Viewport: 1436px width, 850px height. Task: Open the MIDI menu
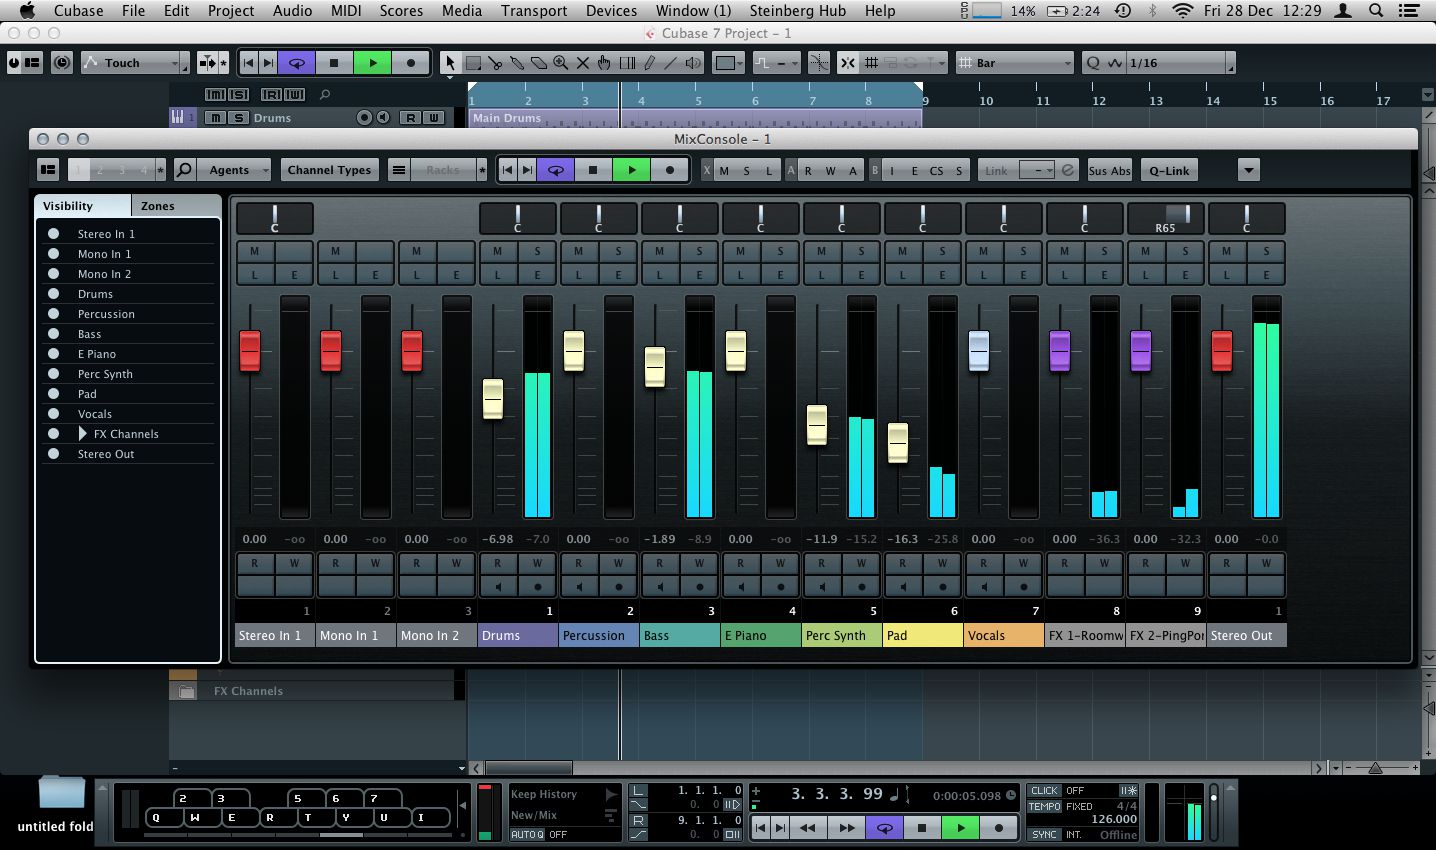[346, 10]
